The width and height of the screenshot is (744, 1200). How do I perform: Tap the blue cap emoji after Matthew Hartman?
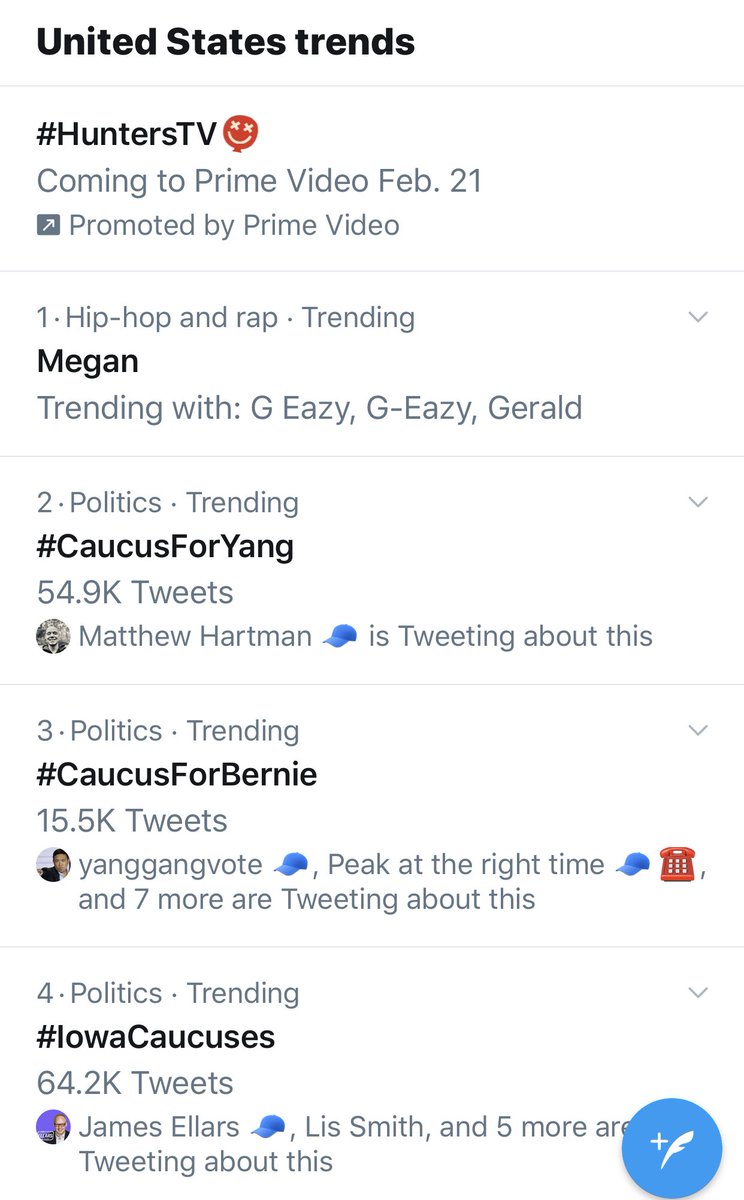[340, 637]
